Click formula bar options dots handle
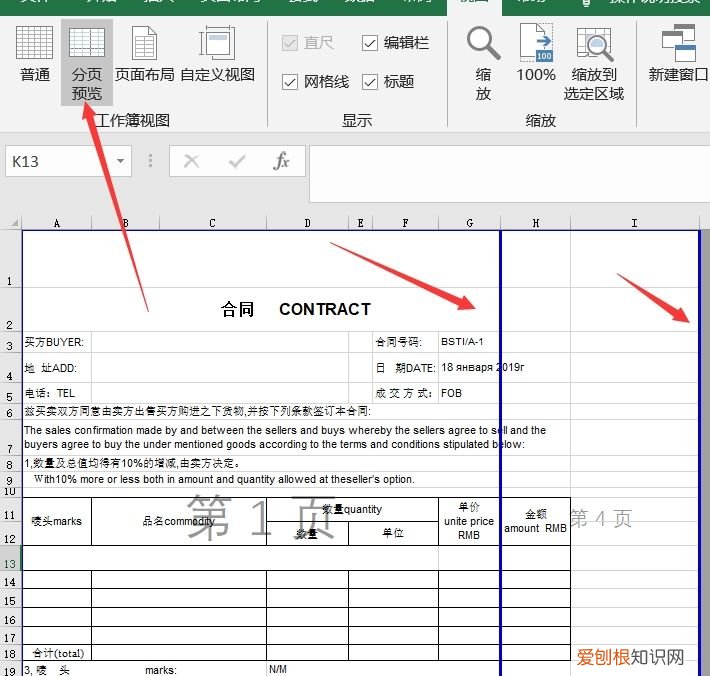The image size is (710, 676). (x=150, y=161)
